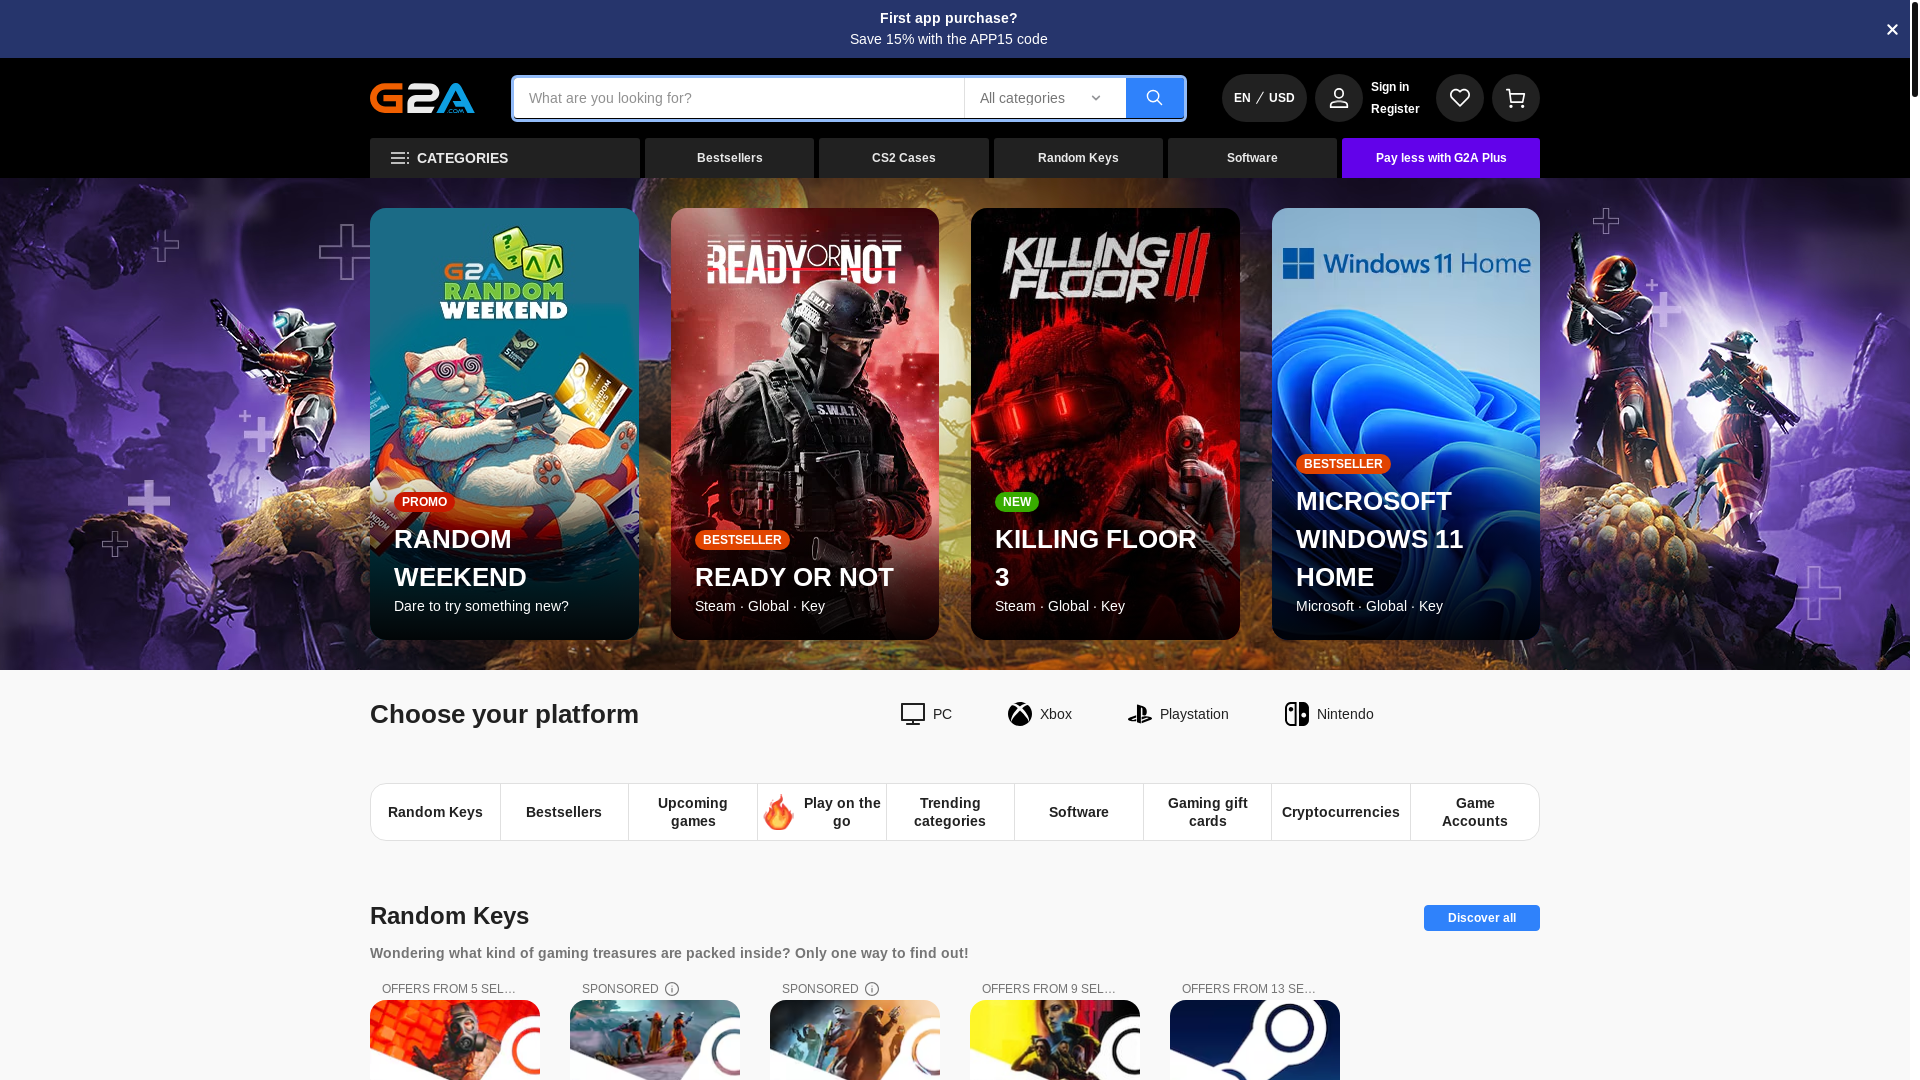Click the user account avatar icon
Viewport: 1920px width, 1080px height.
1339,98
